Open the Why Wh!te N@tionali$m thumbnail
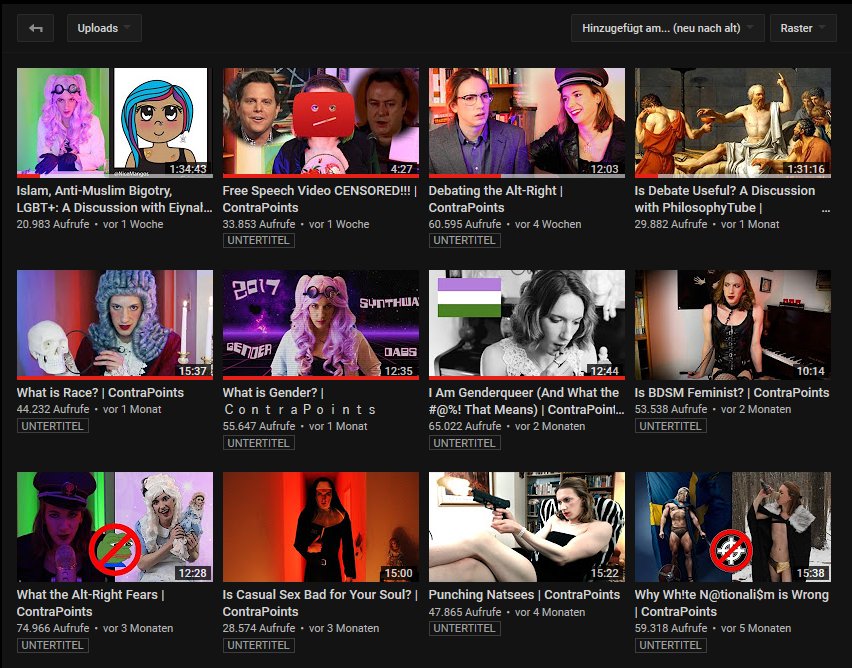The height and width of the screenshot is (668, 852). 732,527
